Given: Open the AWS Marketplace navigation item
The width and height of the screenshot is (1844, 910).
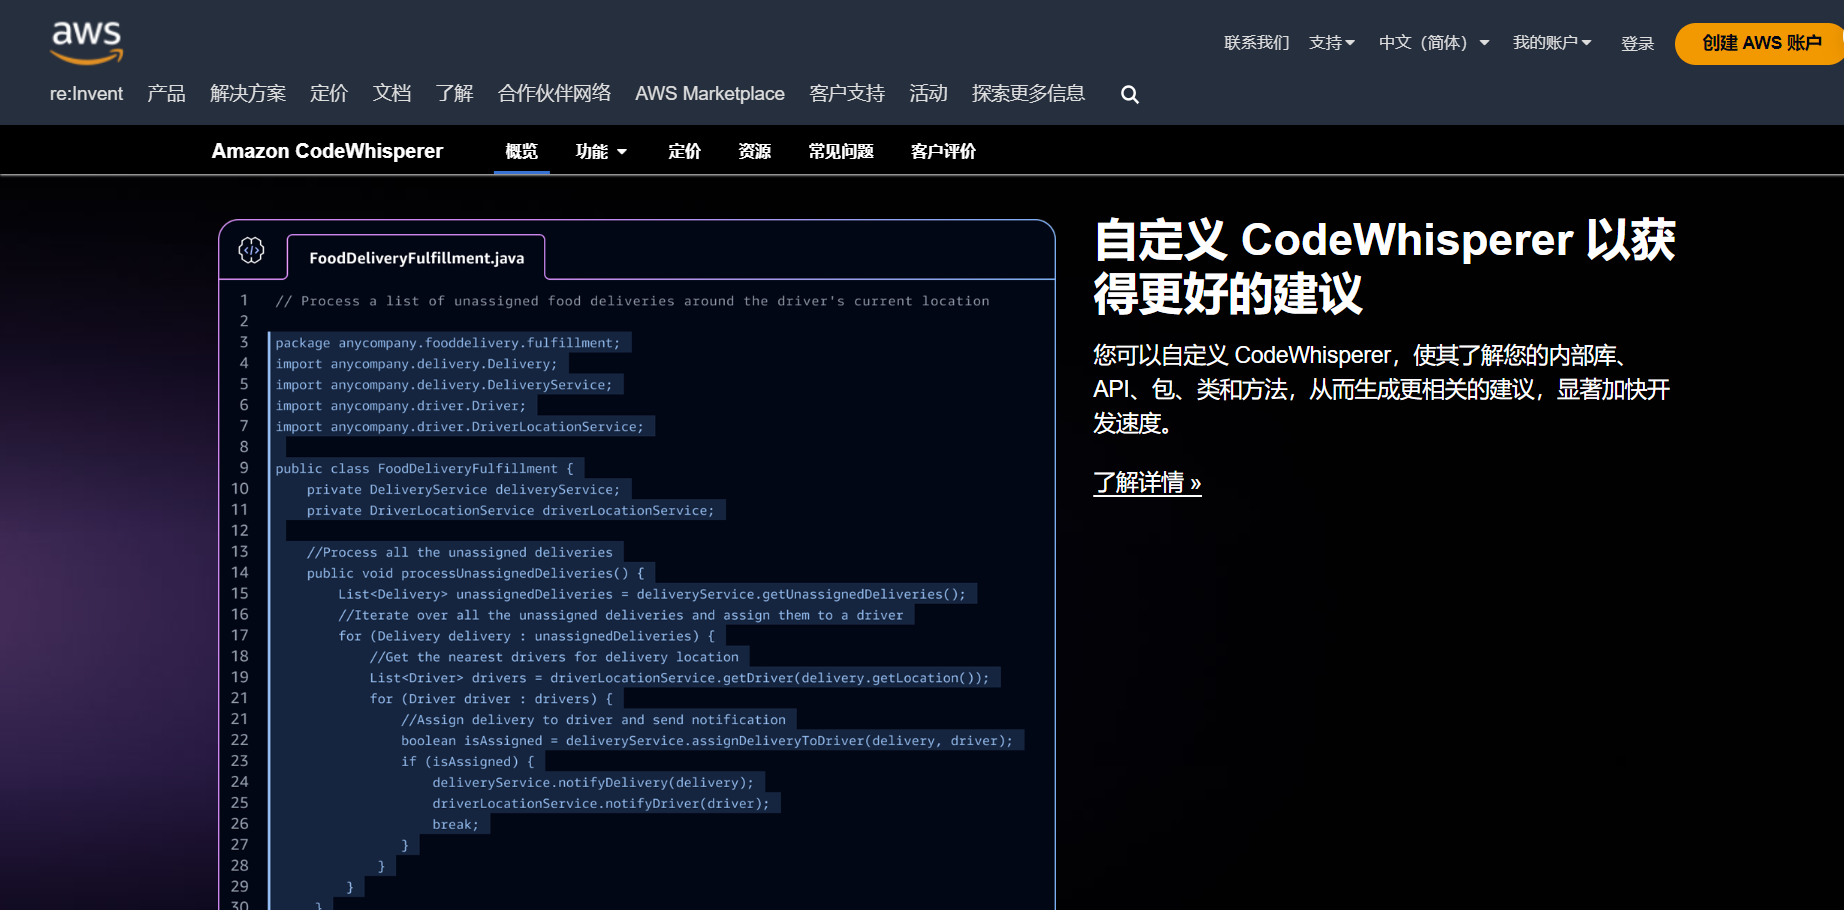Looking at the screenshot, I should [709, 93].
